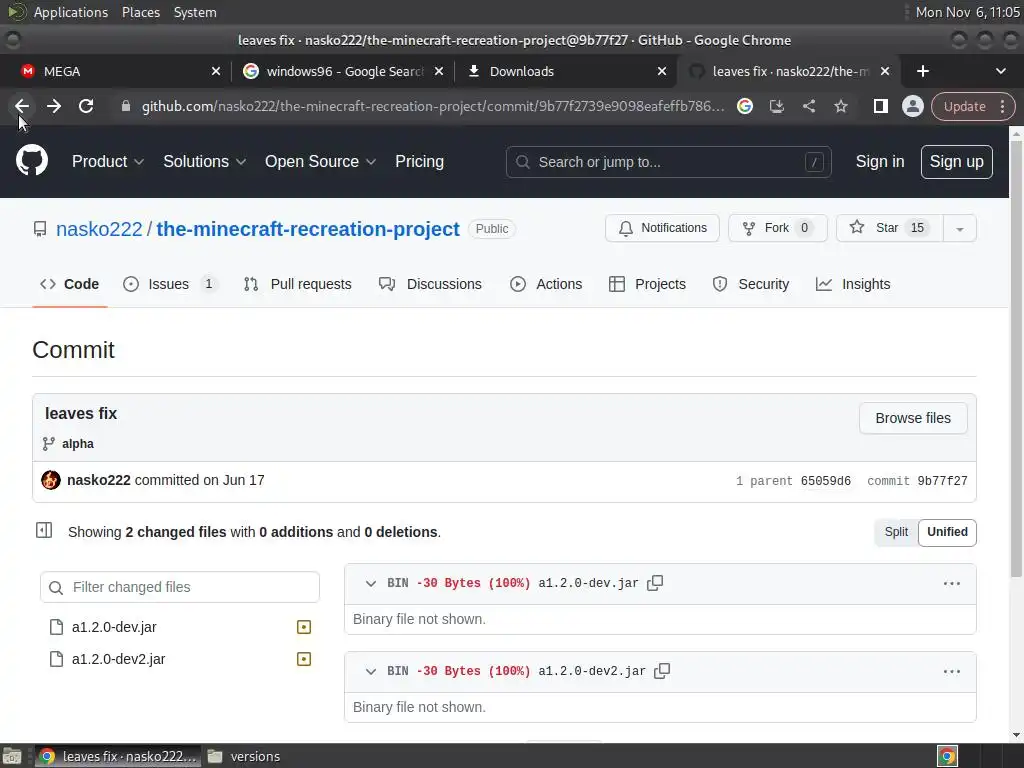This screenshot has height=768, width=1024.
Task: Click the install app icon in address bar
Action: (x=776, y=106)
